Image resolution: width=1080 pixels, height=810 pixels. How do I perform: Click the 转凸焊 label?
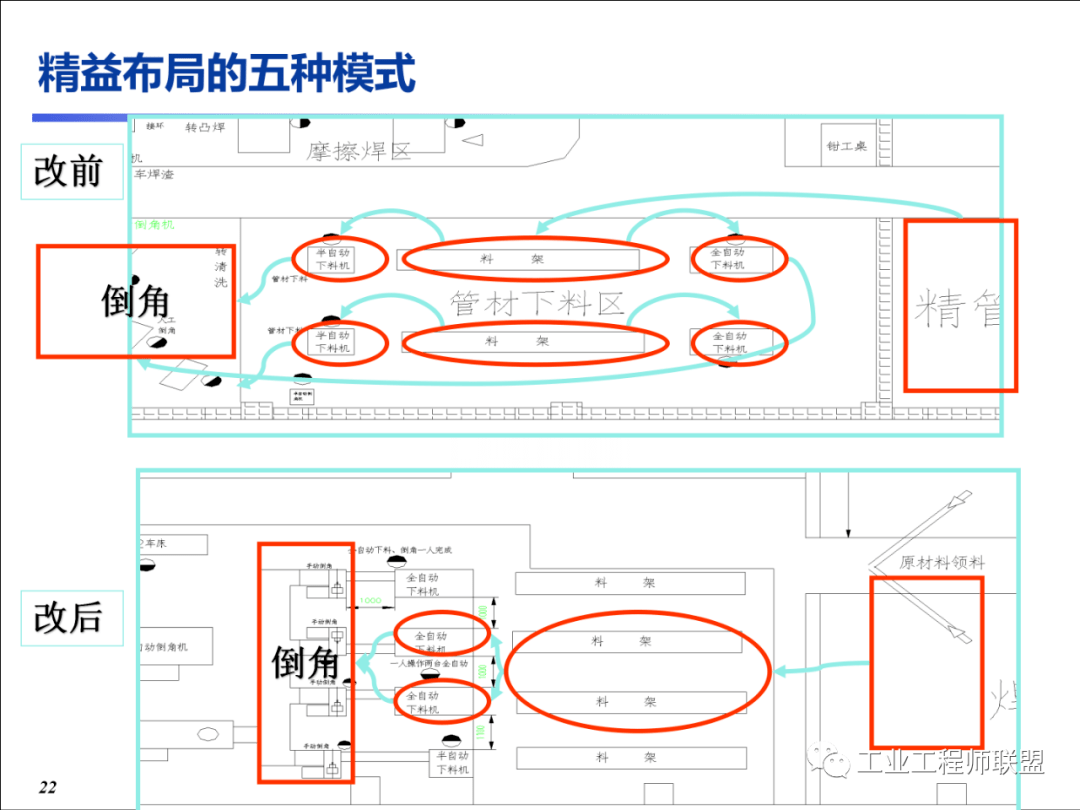click(205, 127)
